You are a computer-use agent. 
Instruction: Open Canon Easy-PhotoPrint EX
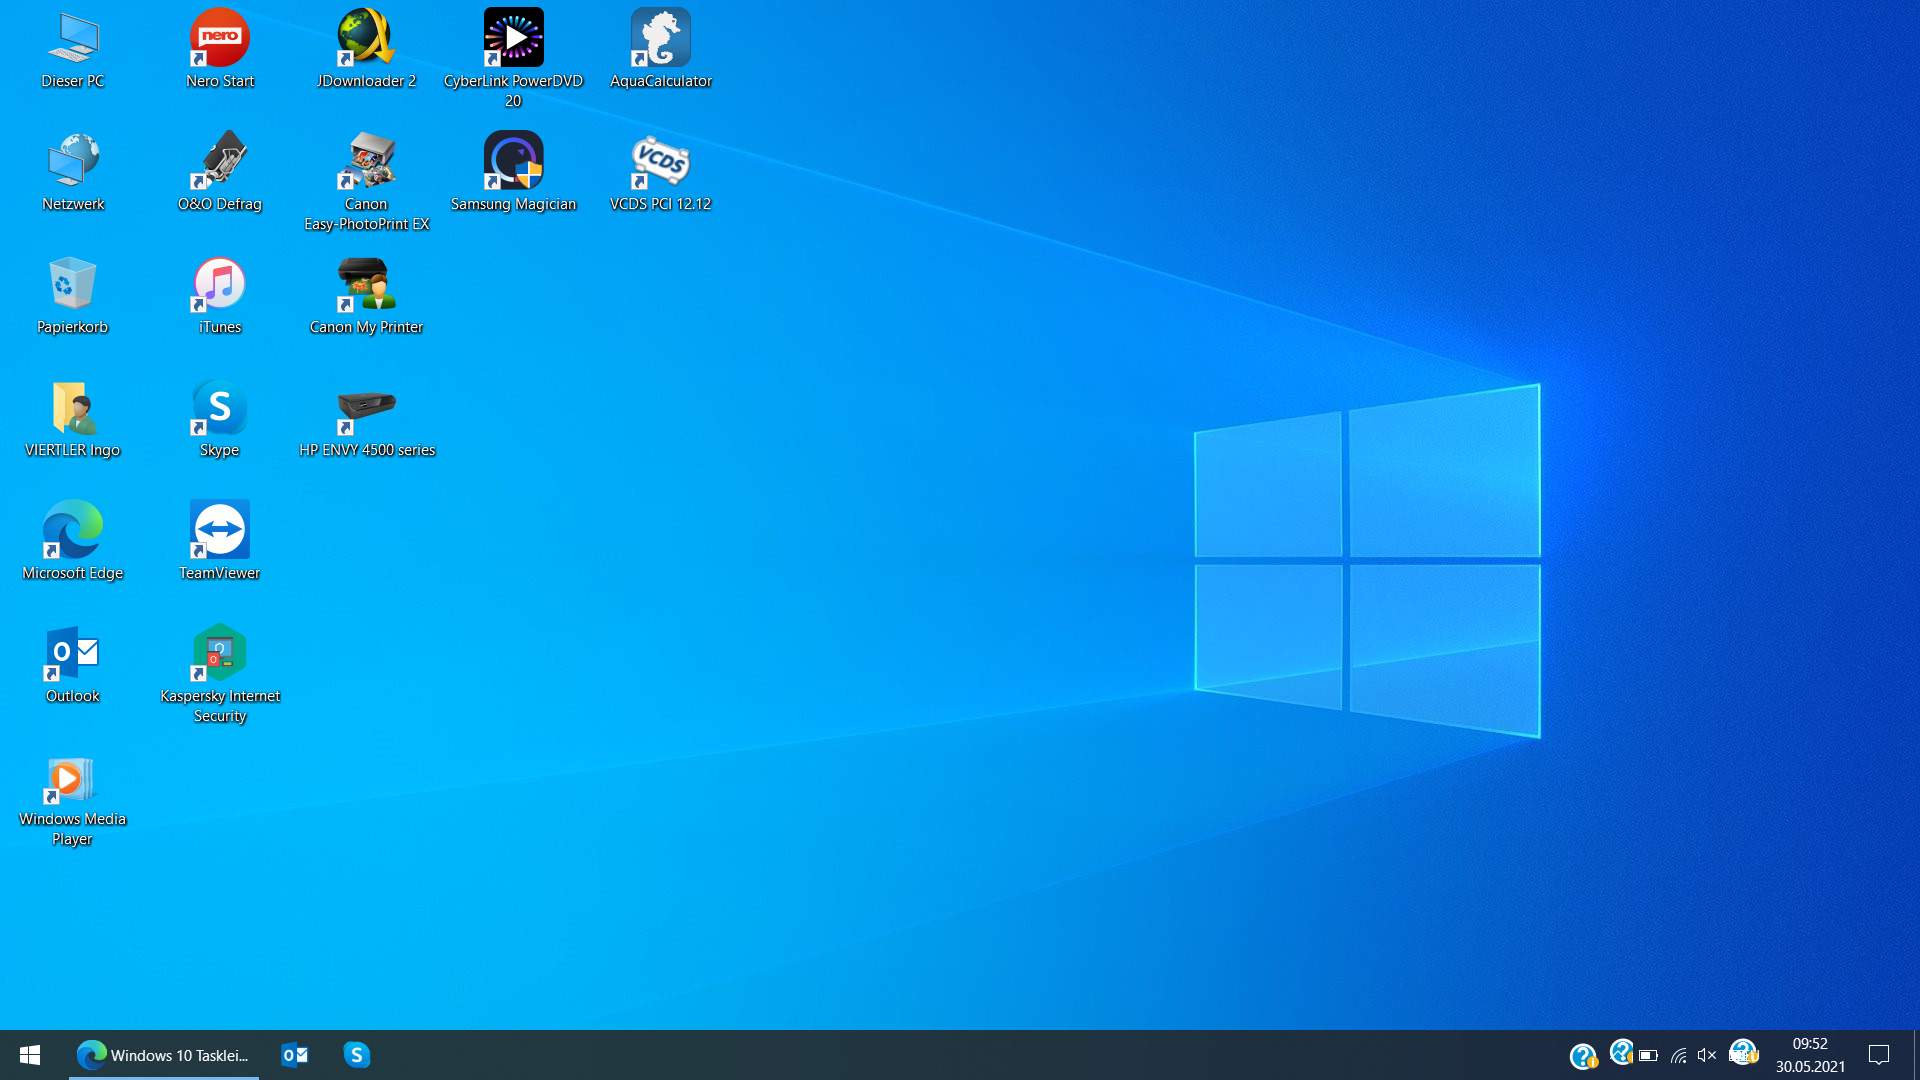point(366,160)
